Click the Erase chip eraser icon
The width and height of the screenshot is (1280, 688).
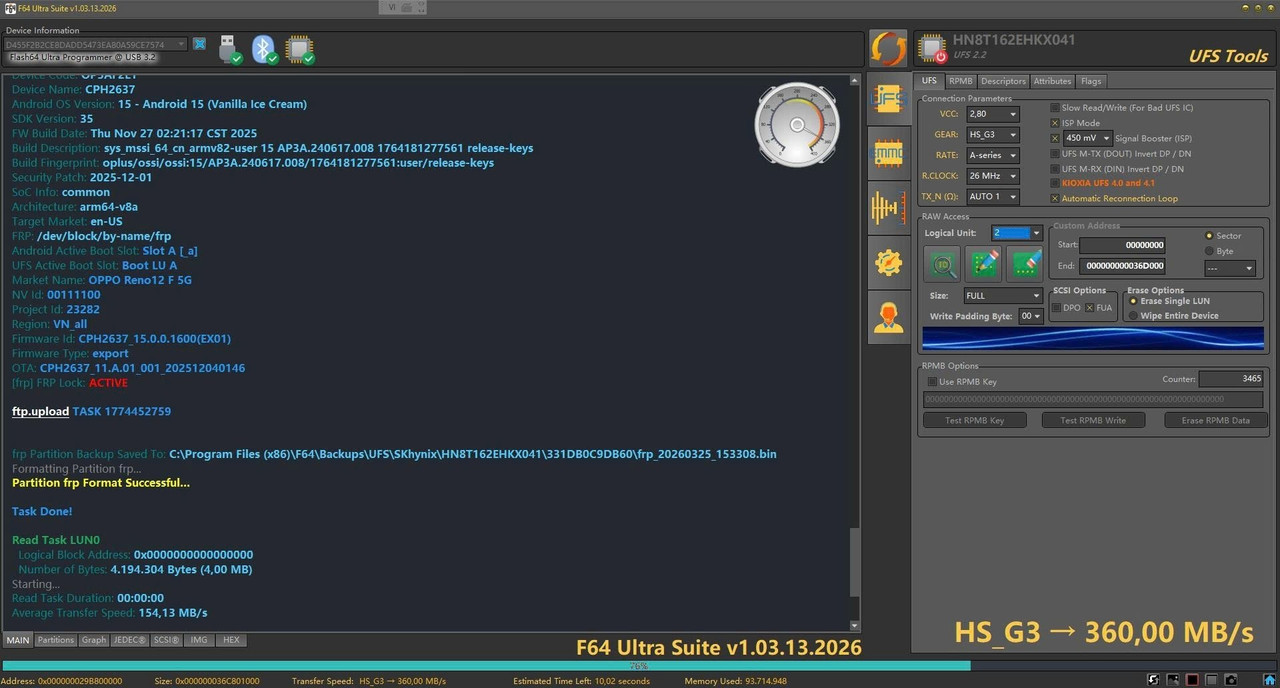click(x=1025, y=264)
